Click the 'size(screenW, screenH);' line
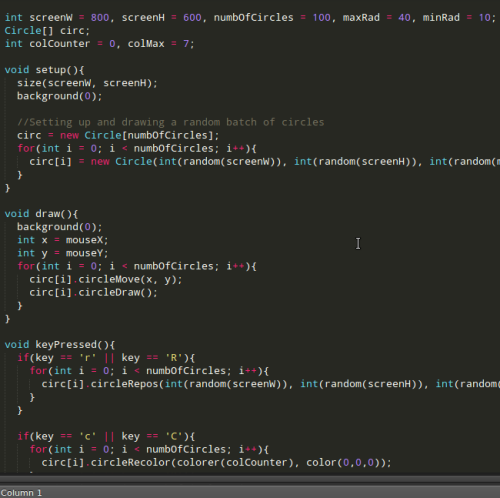Image resolution: width=500 pixels, height=498 pixels. [x=87, y=83]
